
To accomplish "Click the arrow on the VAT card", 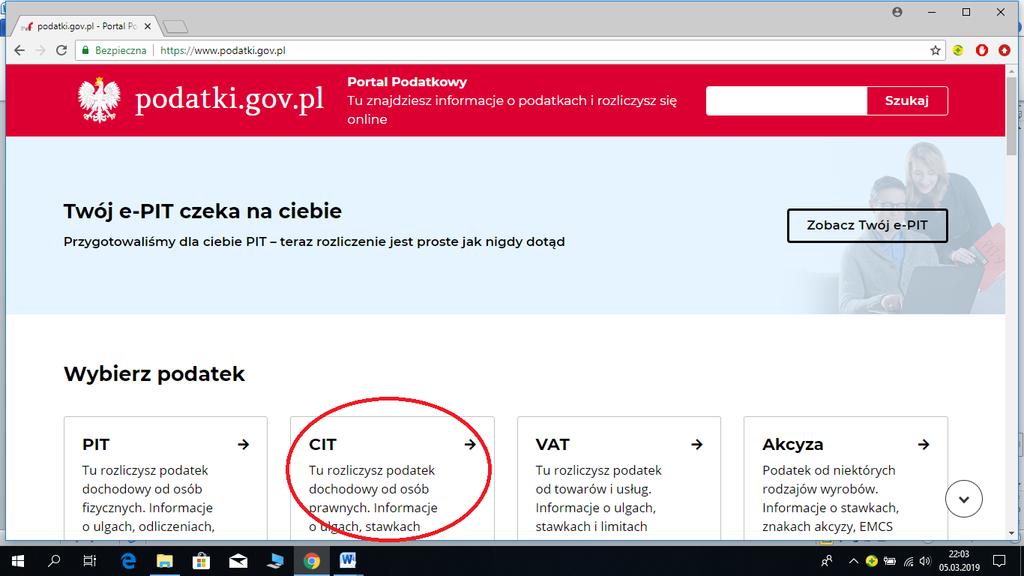I will (697, 445).
